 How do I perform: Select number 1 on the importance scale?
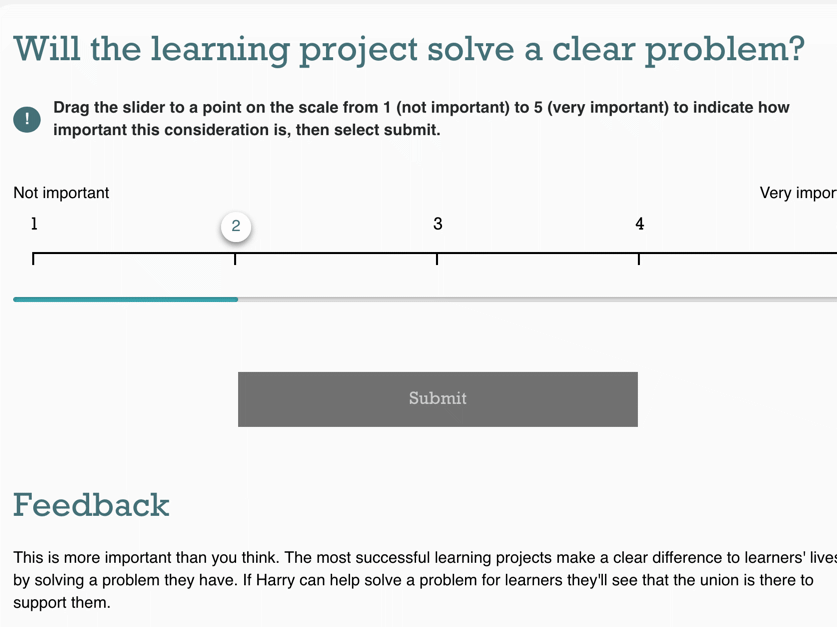pos(34,224)
